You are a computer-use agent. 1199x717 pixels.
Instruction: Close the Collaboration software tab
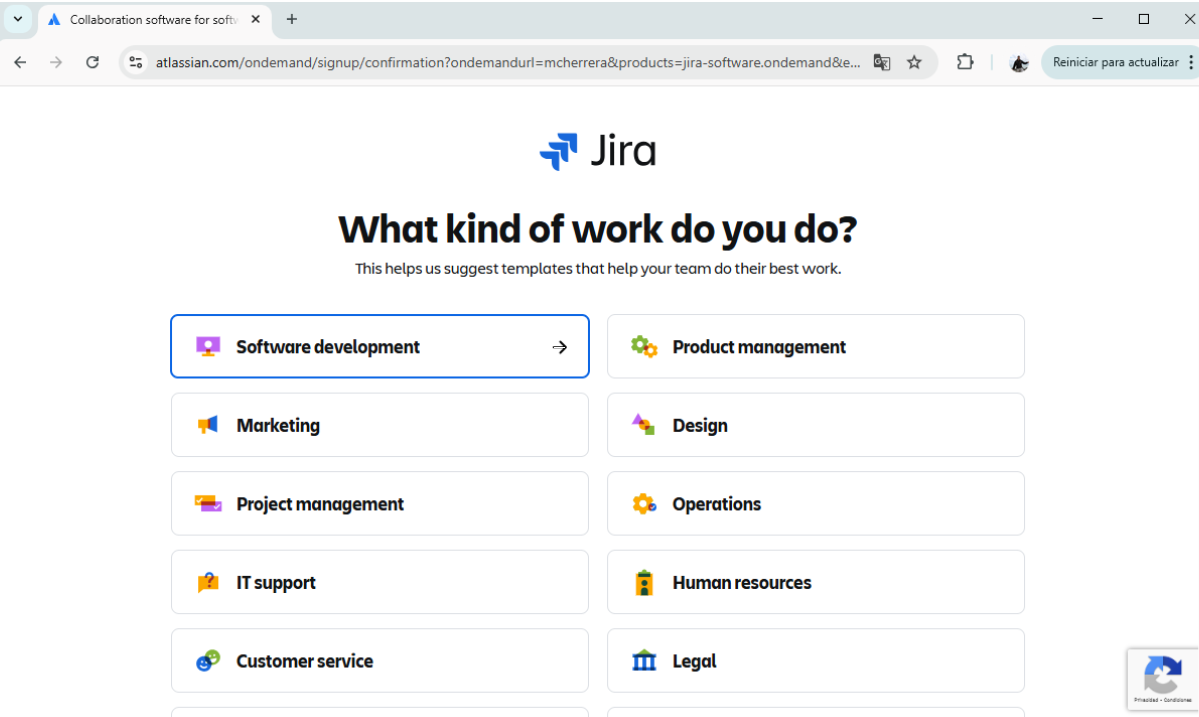coord(256,19)
